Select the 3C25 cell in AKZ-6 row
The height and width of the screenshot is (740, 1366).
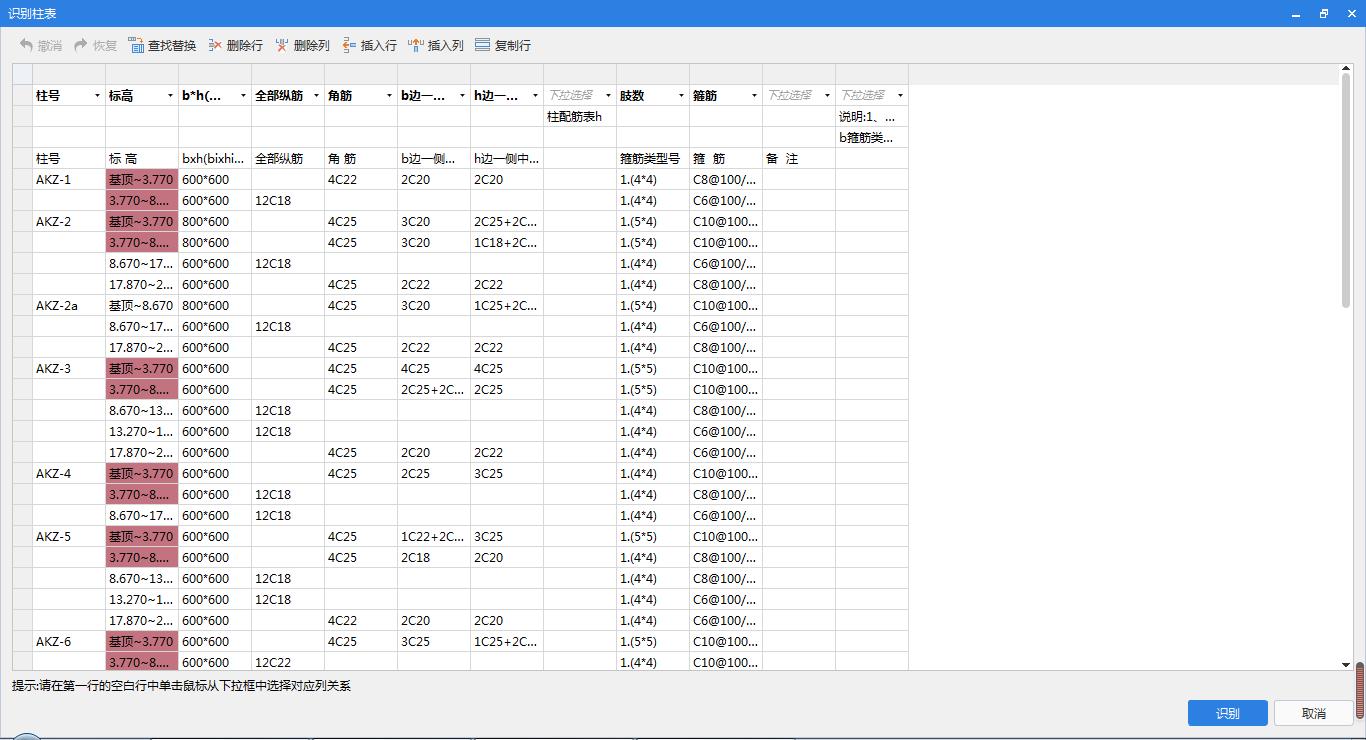434,642
